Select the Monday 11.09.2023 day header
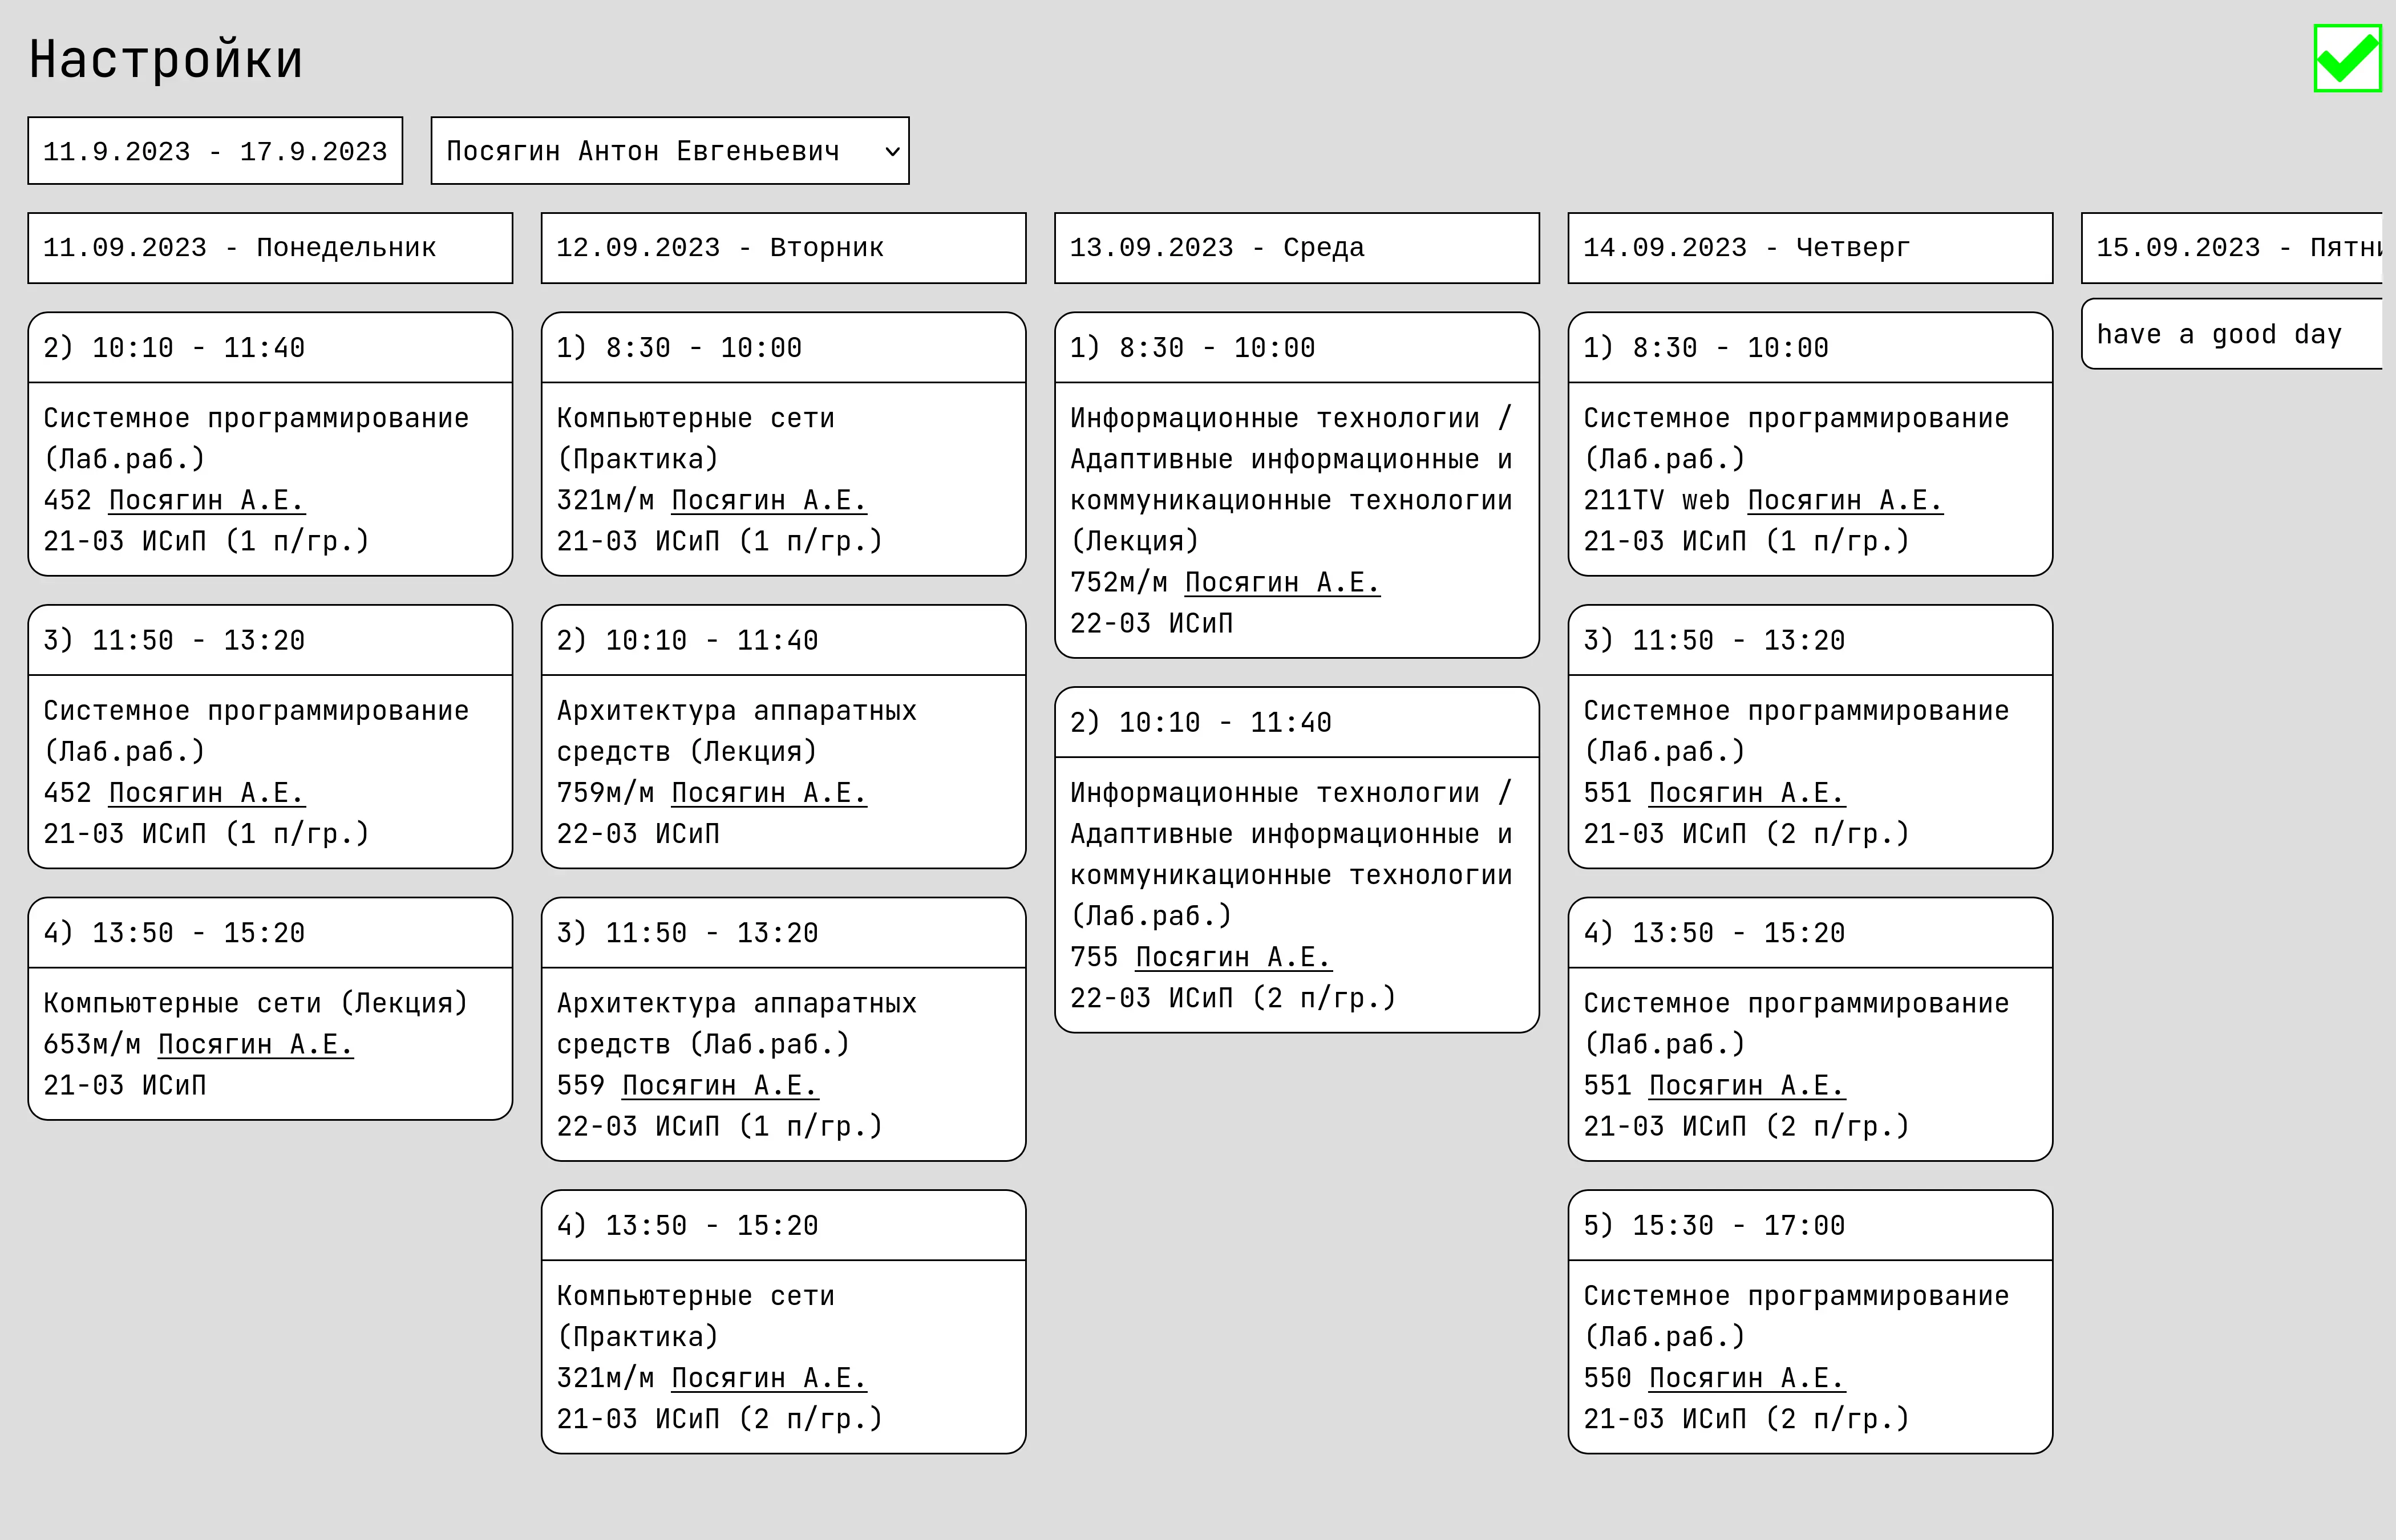 tap(270, 248)
